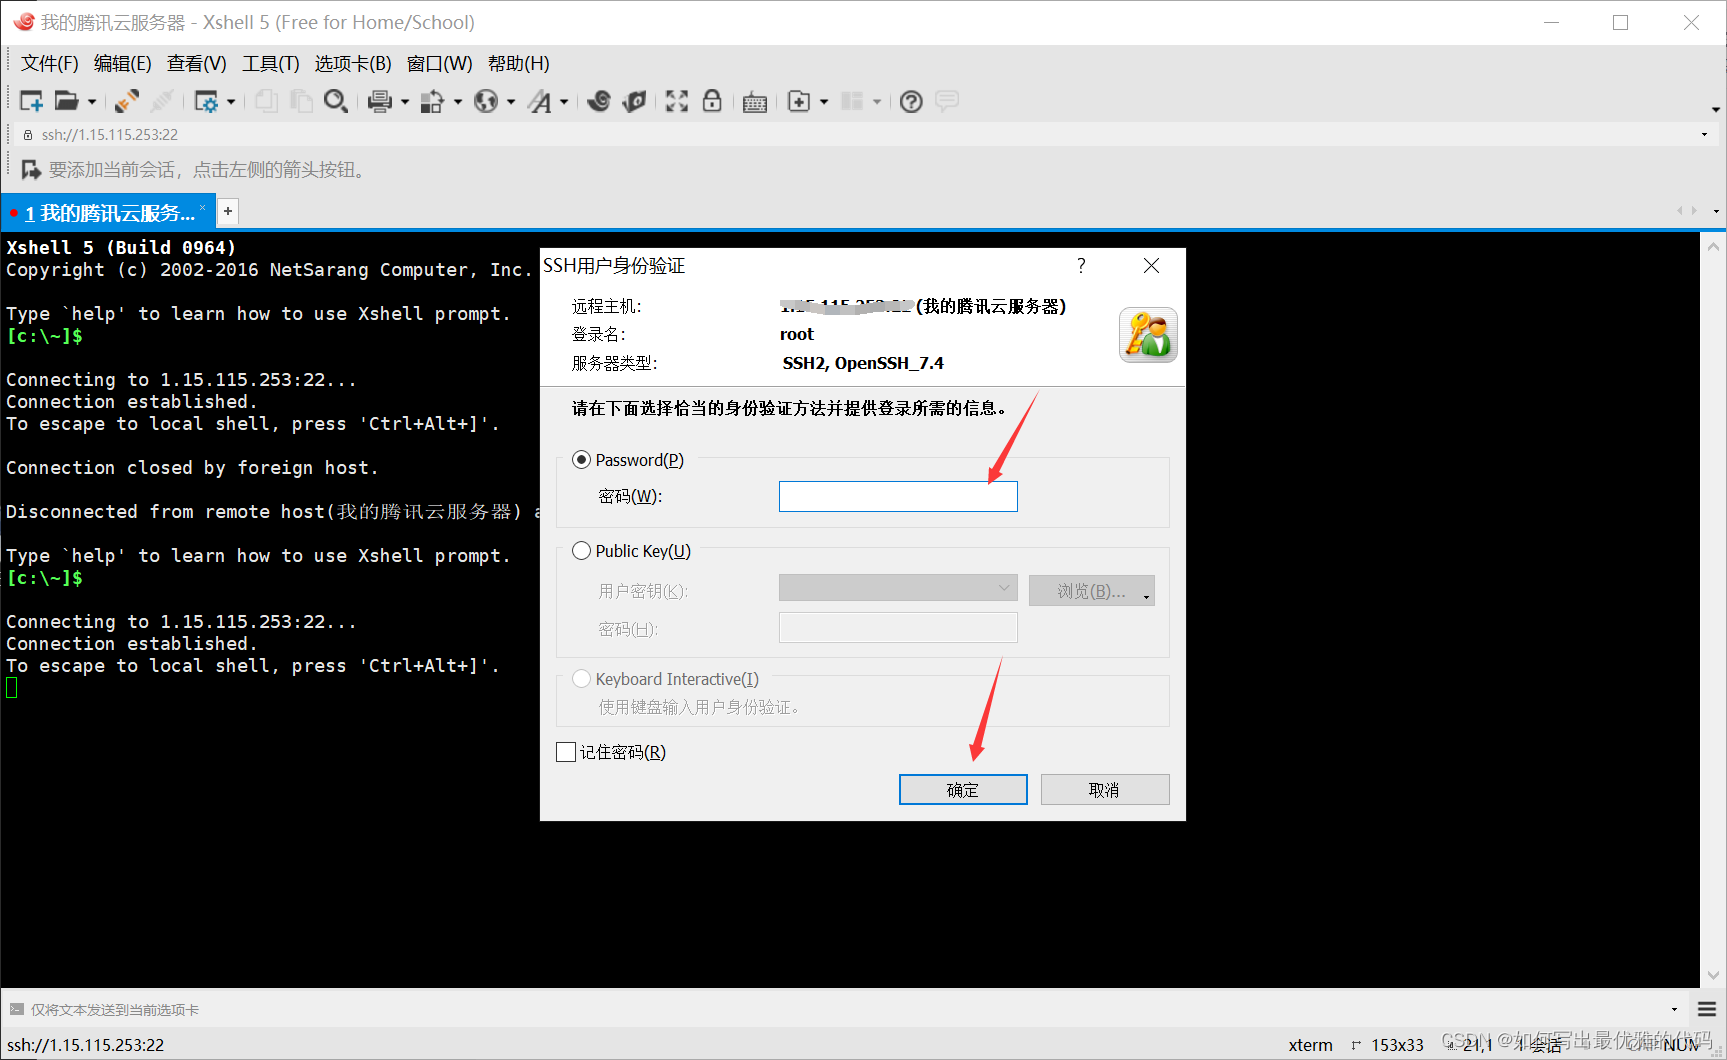Screen dimensions: 1727x1060
Task: Open the tab list dropdown at right
Action: (1716, 211)
